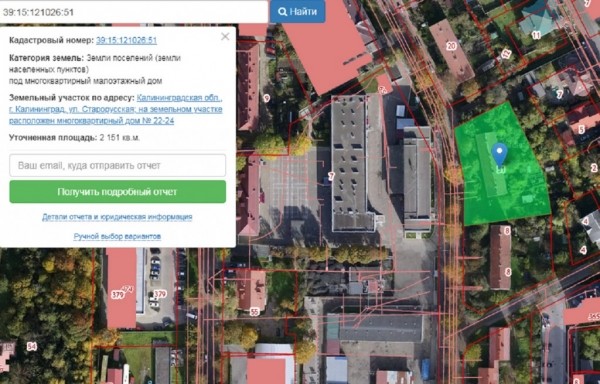
Task: Click Получить подробный отчет button
Action: coord(117,192)
